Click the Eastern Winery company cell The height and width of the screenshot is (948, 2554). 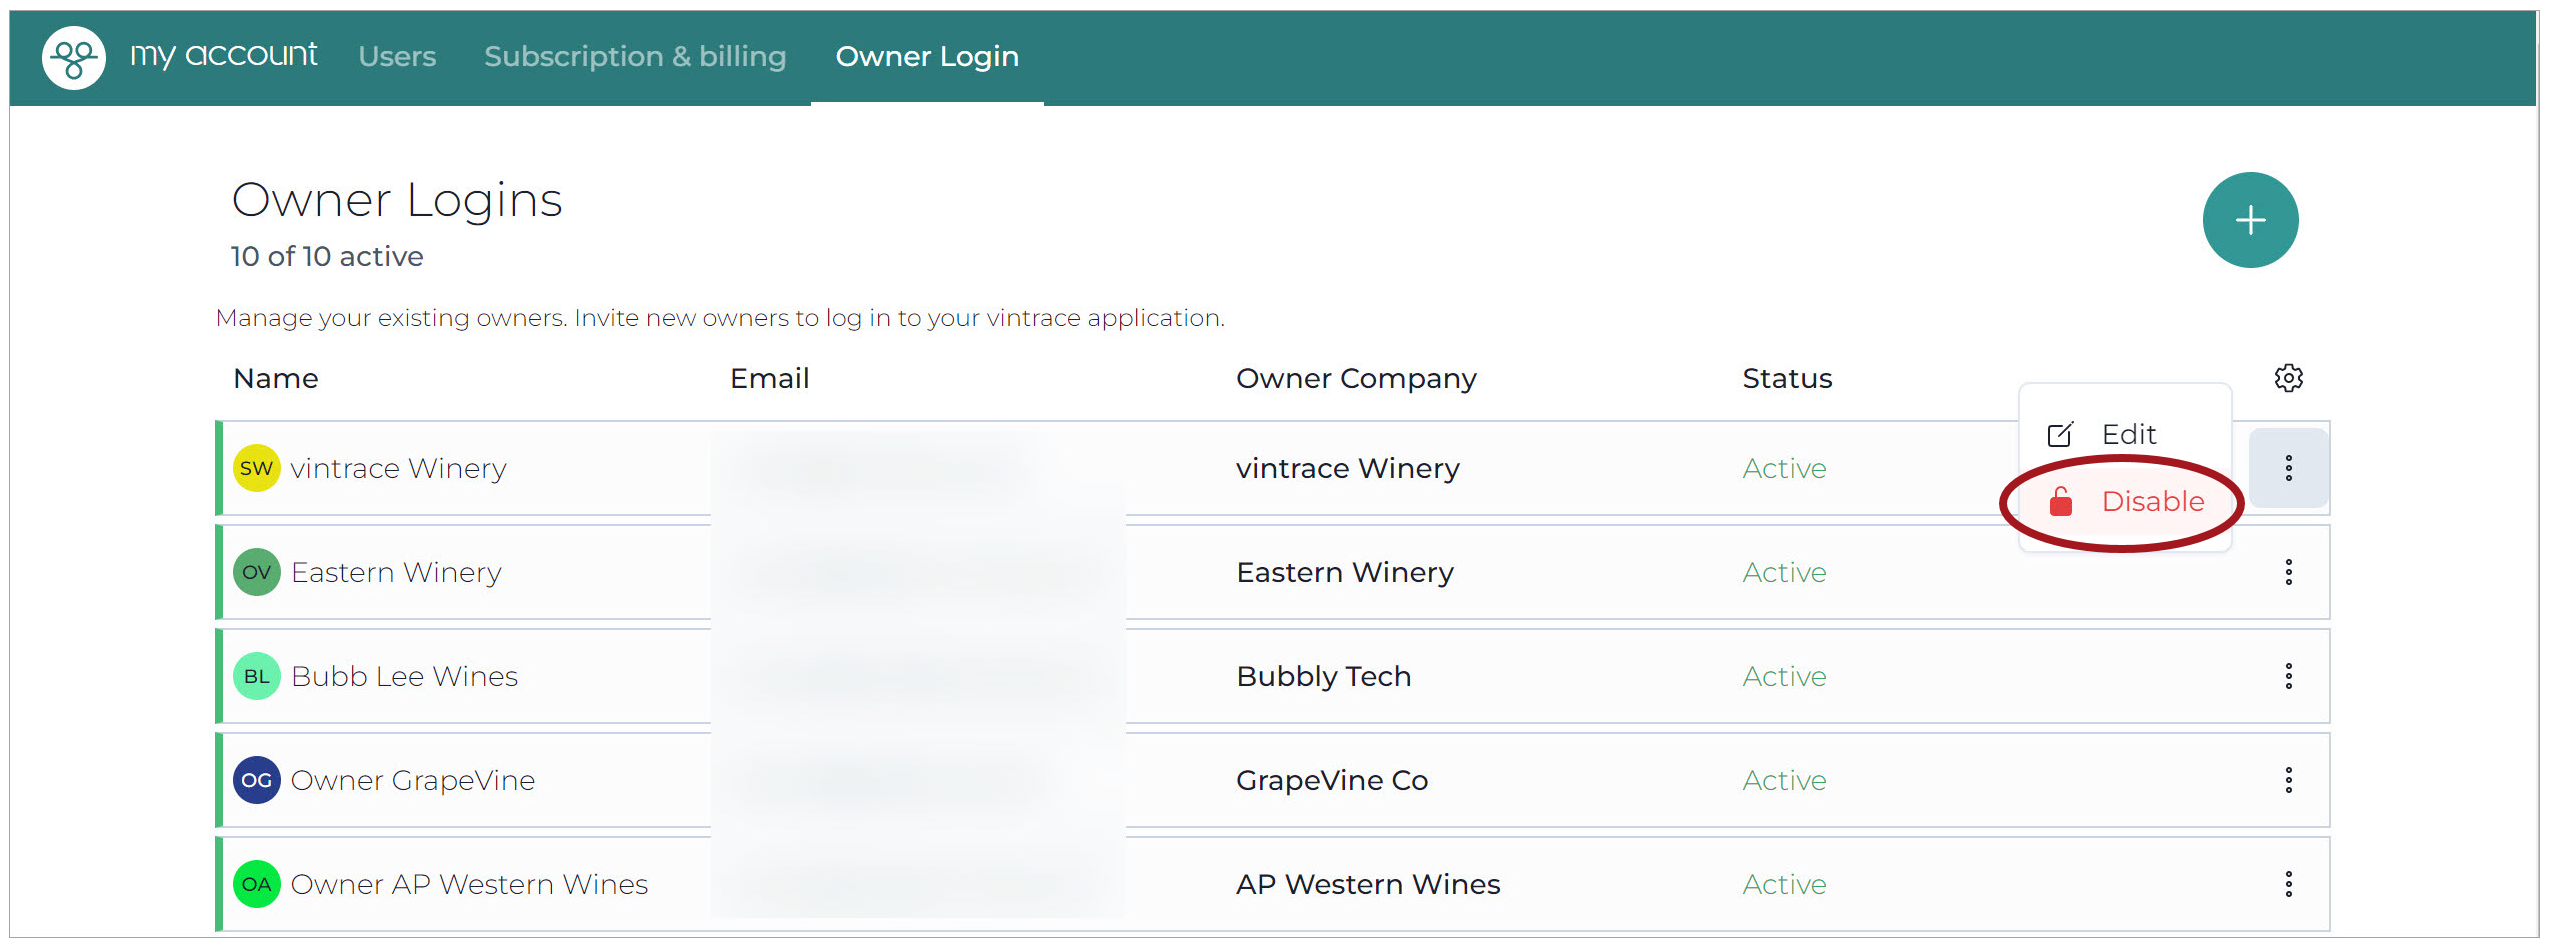[x=1344, y=572]
